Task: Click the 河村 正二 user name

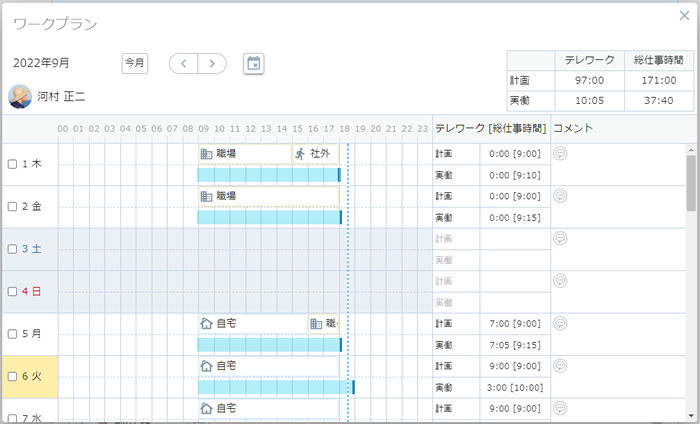Action: (x=61, y=97)
